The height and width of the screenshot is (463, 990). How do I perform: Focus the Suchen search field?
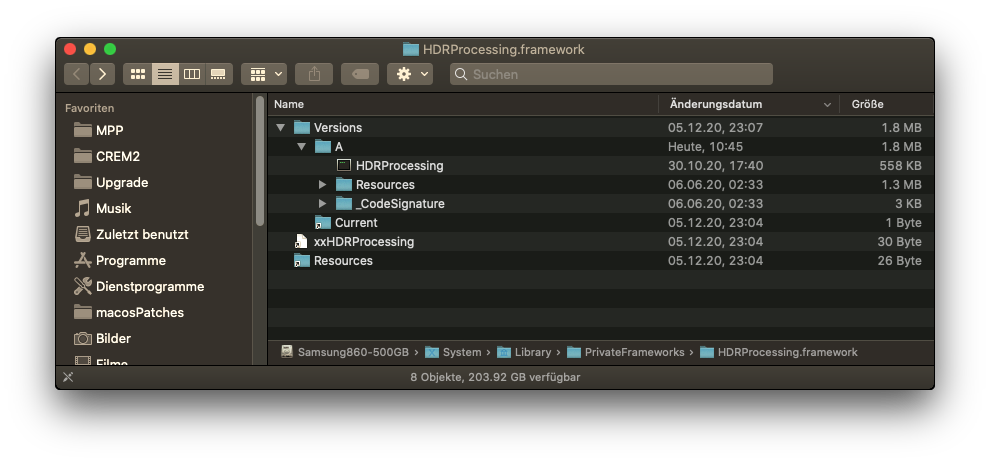pyautogui.click(x=610, y=74)
